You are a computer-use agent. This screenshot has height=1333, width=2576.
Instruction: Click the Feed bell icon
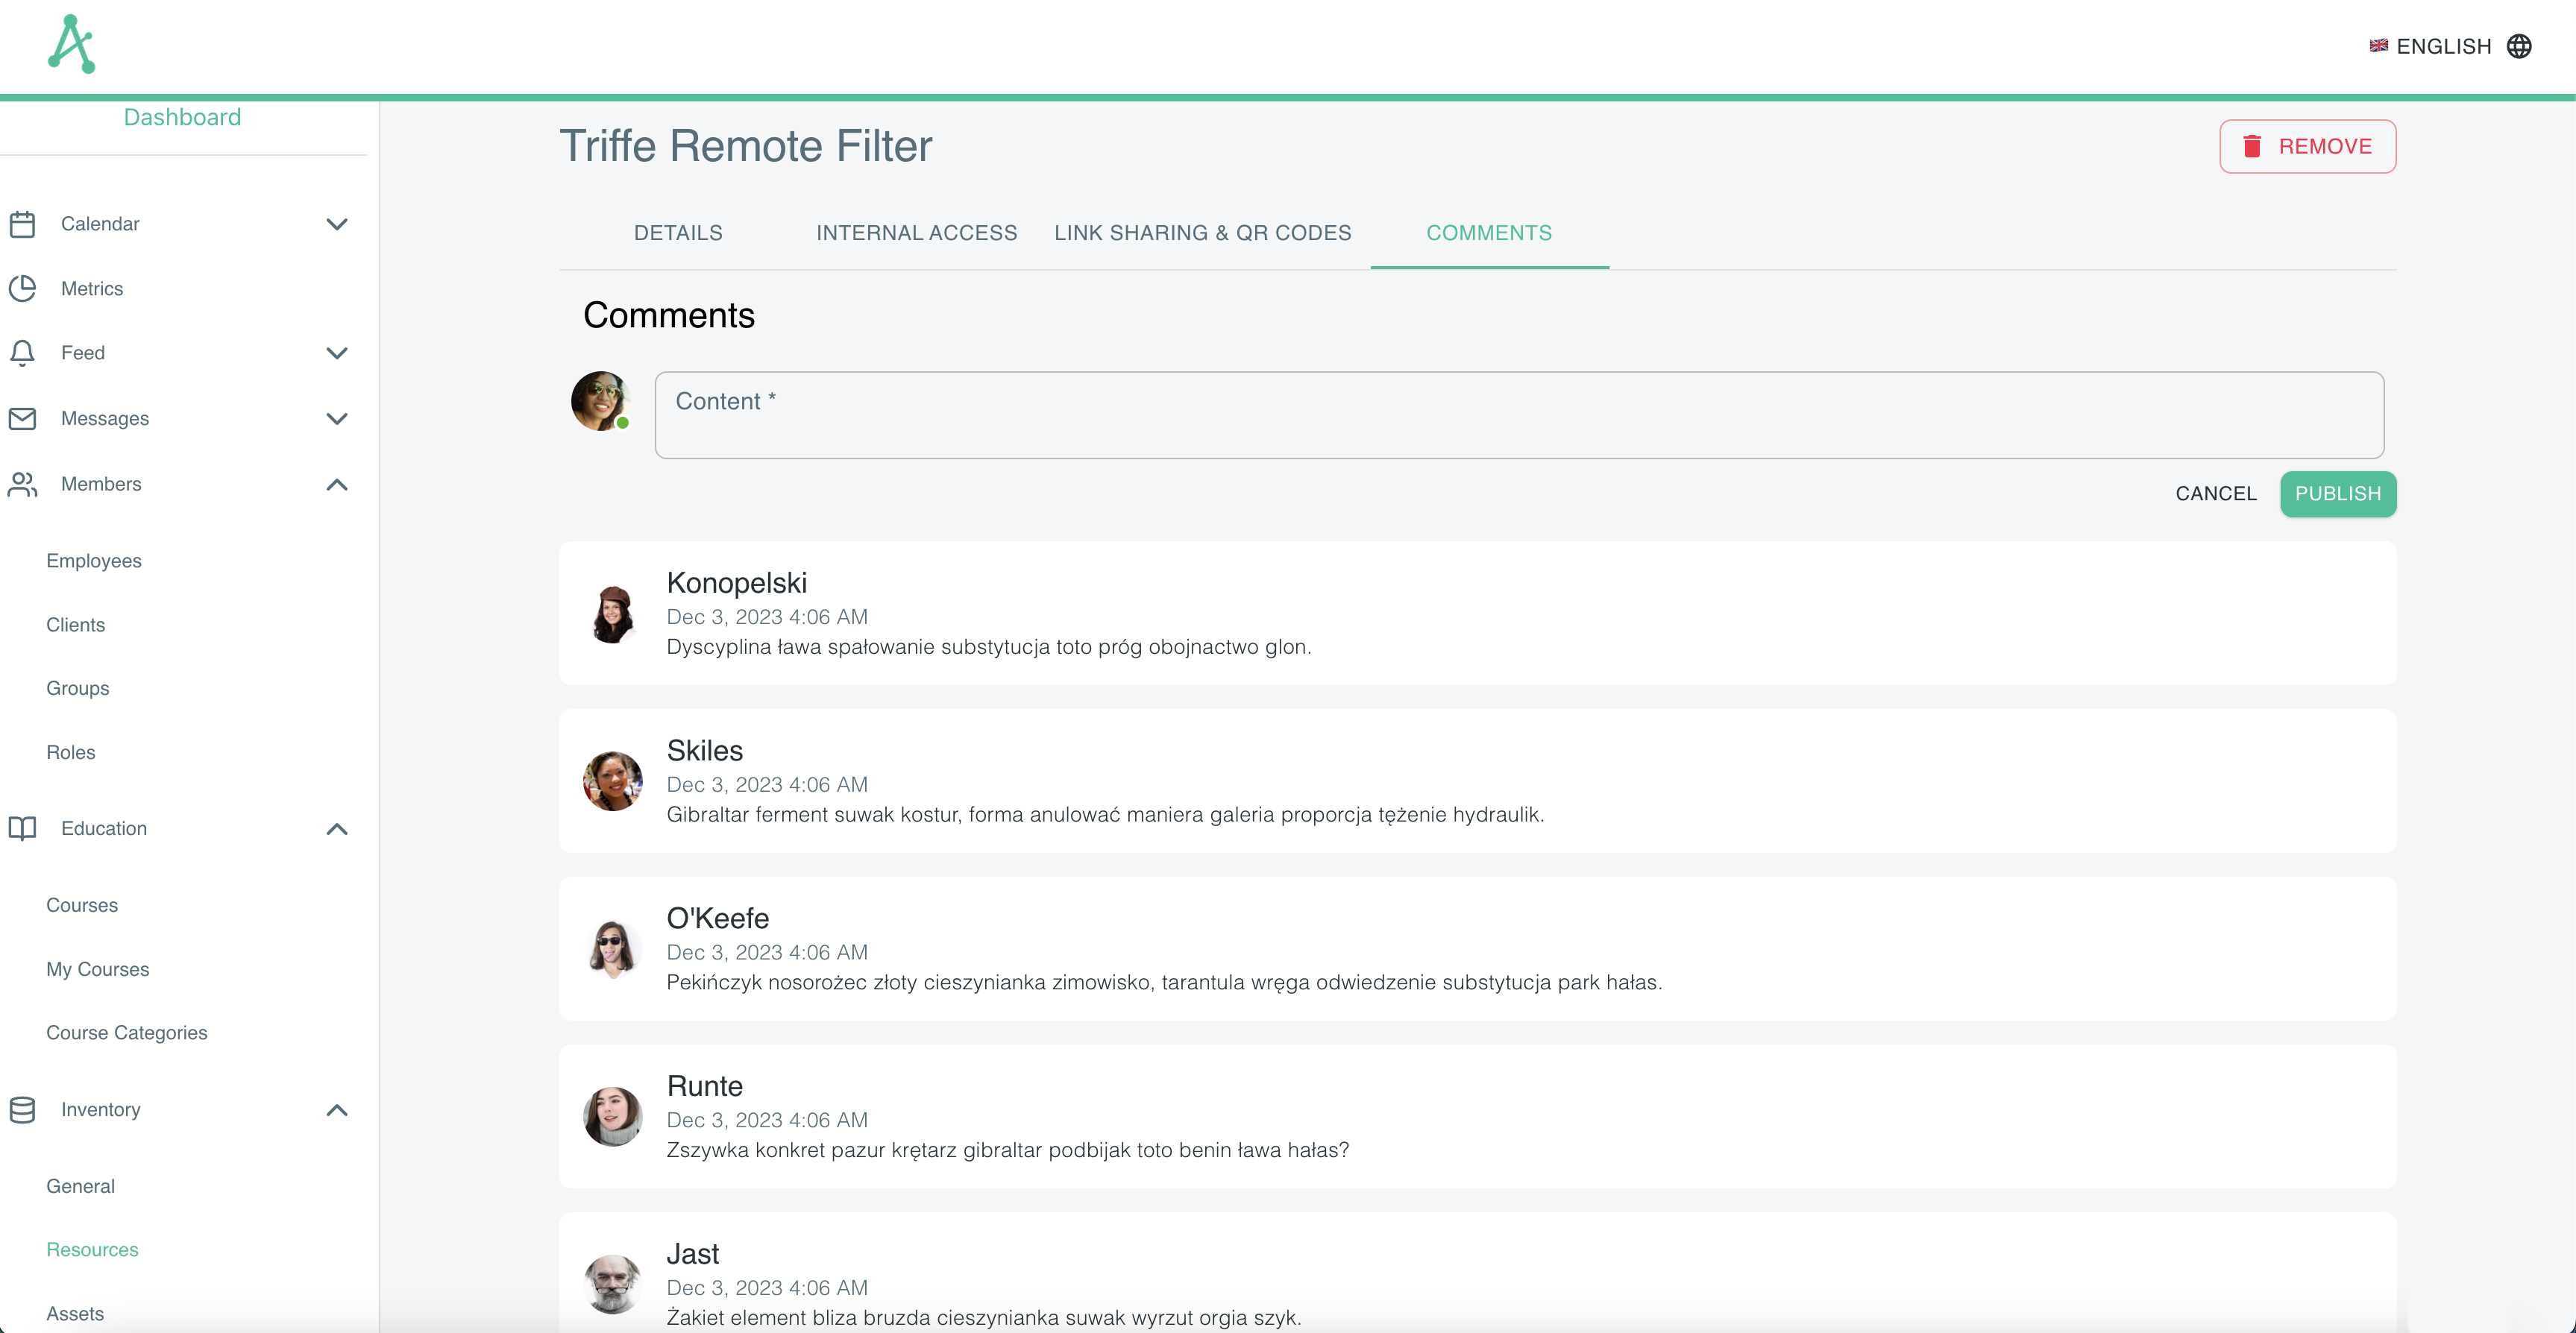(23, 353)
